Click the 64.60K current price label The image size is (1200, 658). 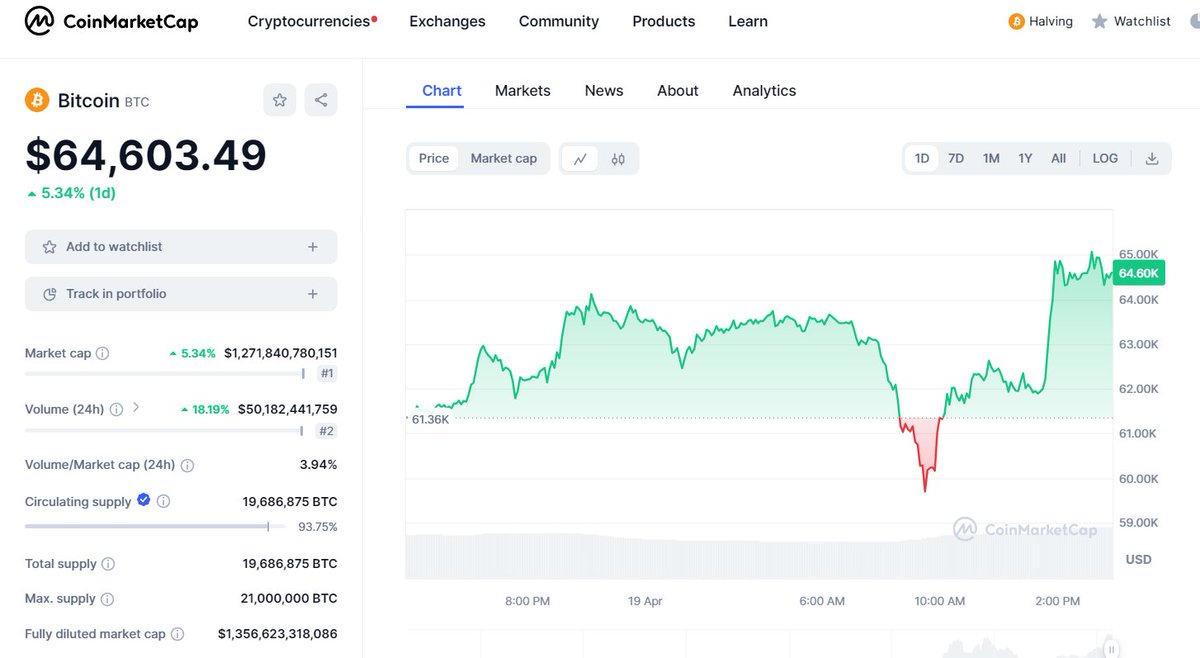pos(1138,273)
